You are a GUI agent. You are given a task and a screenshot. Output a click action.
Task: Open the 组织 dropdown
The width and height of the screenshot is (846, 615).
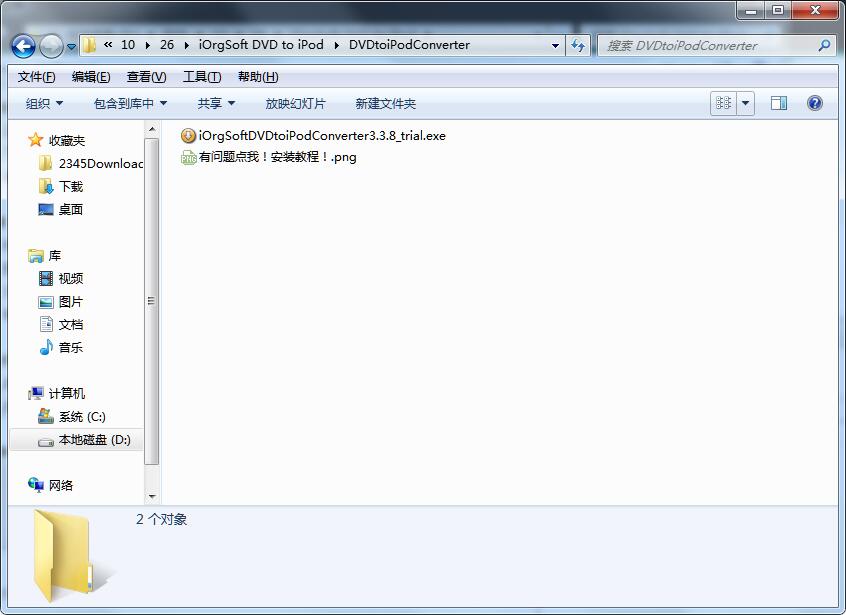coord(44,103)
